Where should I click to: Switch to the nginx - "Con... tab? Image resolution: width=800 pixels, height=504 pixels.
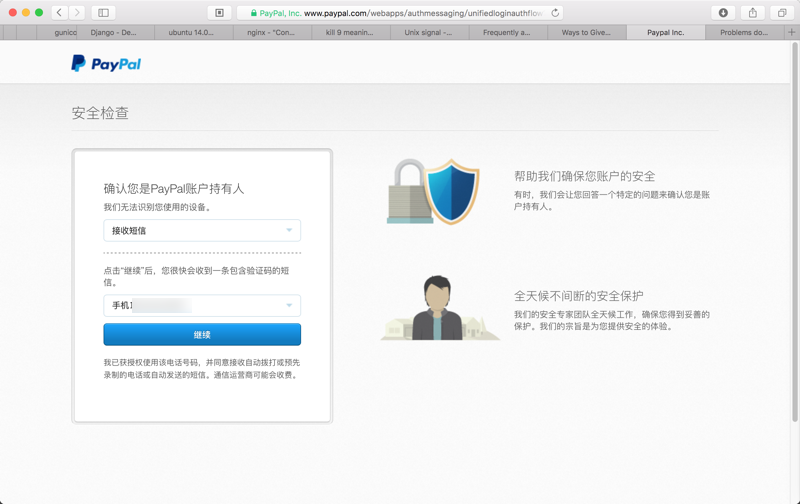point(270,32)
